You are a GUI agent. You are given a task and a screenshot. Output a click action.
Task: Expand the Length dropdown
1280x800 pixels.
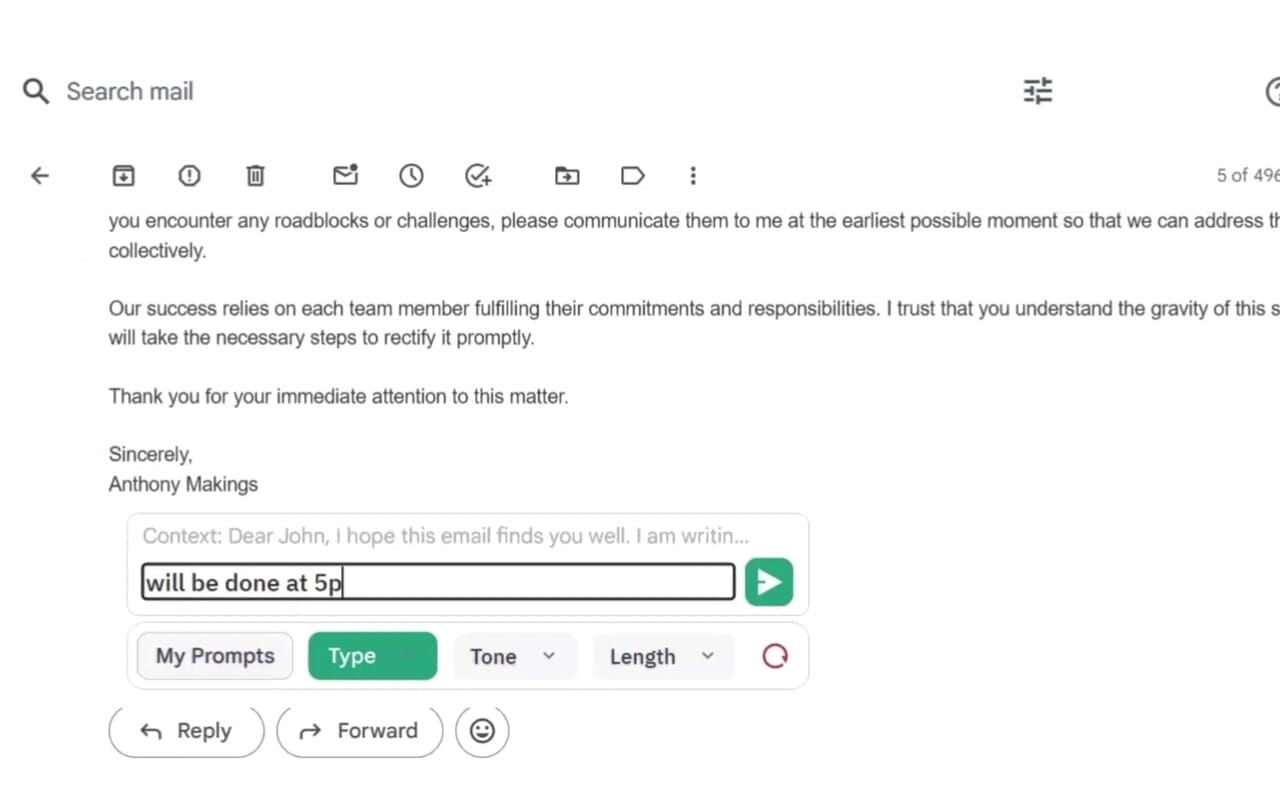click(662, 656)
